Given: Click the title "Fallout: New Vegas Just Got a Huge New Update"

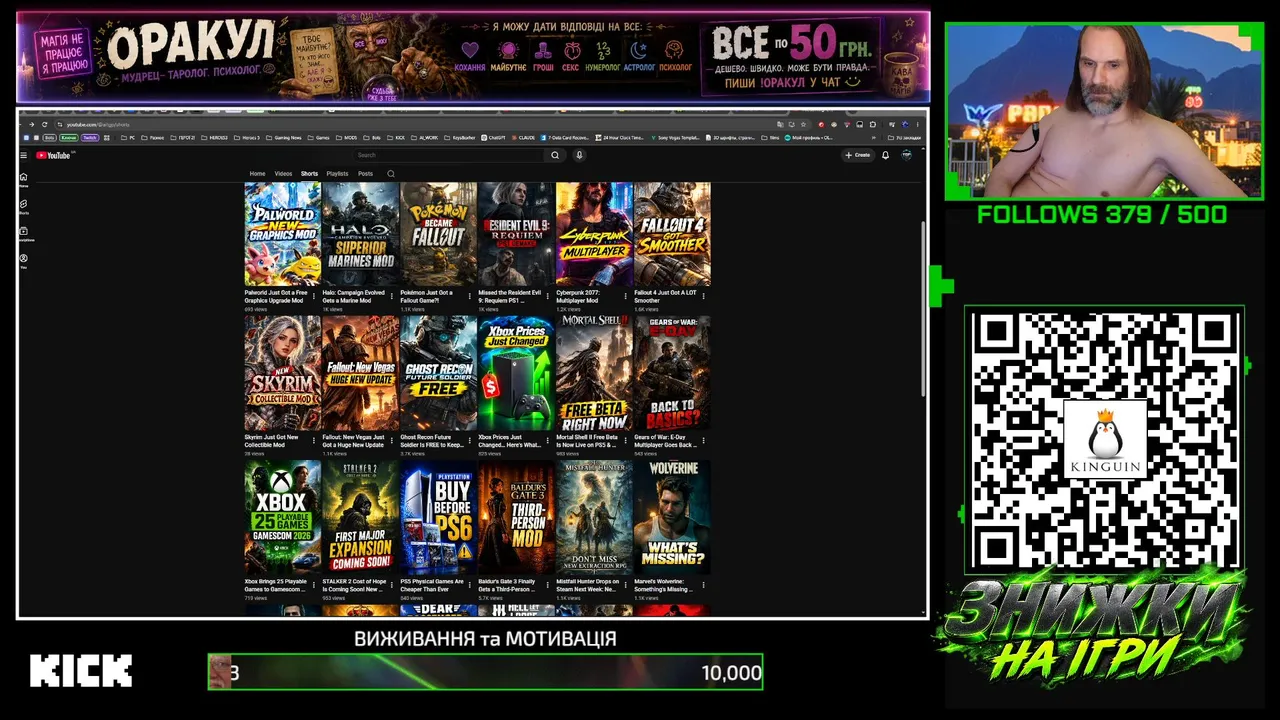Looking at the screenshot, I should (353, 441).
